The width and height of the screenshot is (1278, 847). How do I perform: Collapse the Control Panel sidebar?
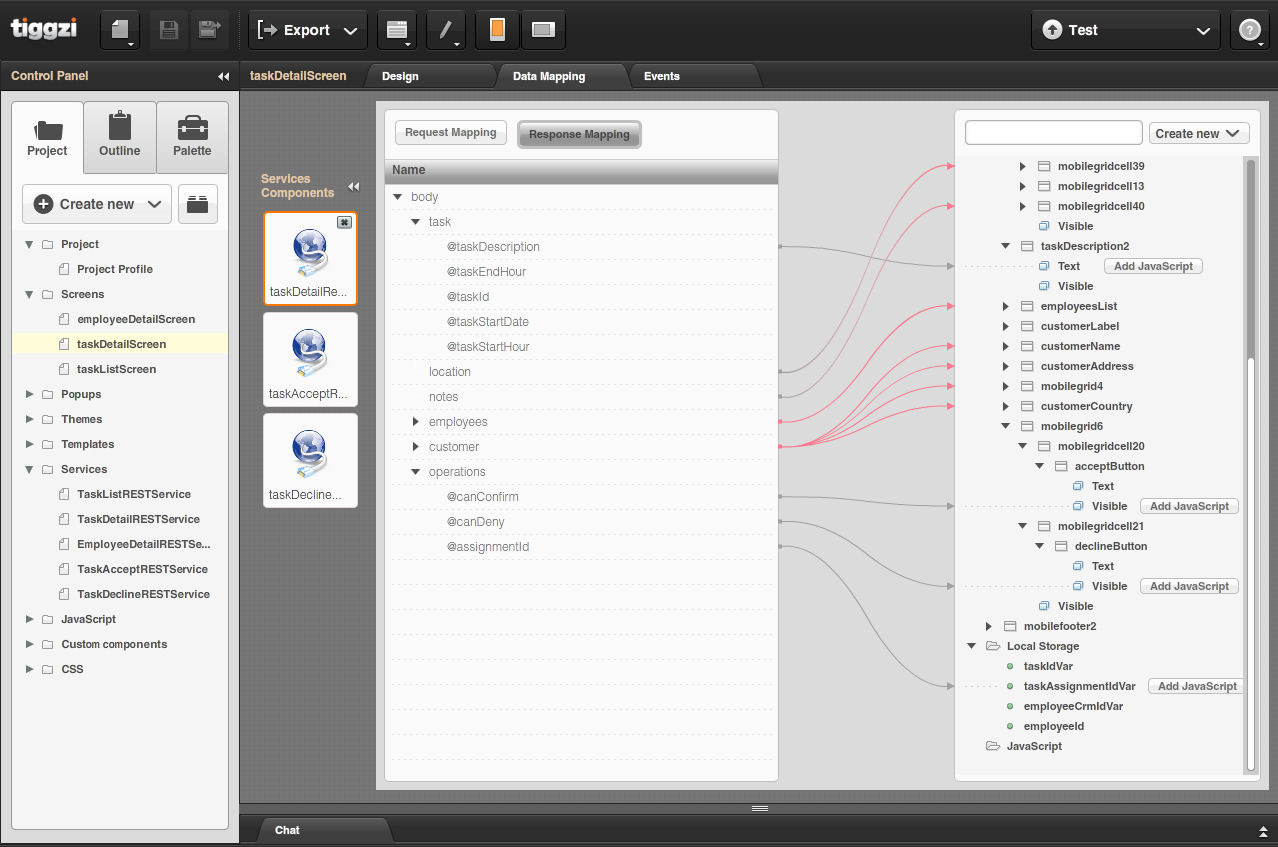[x=223, y=76]
